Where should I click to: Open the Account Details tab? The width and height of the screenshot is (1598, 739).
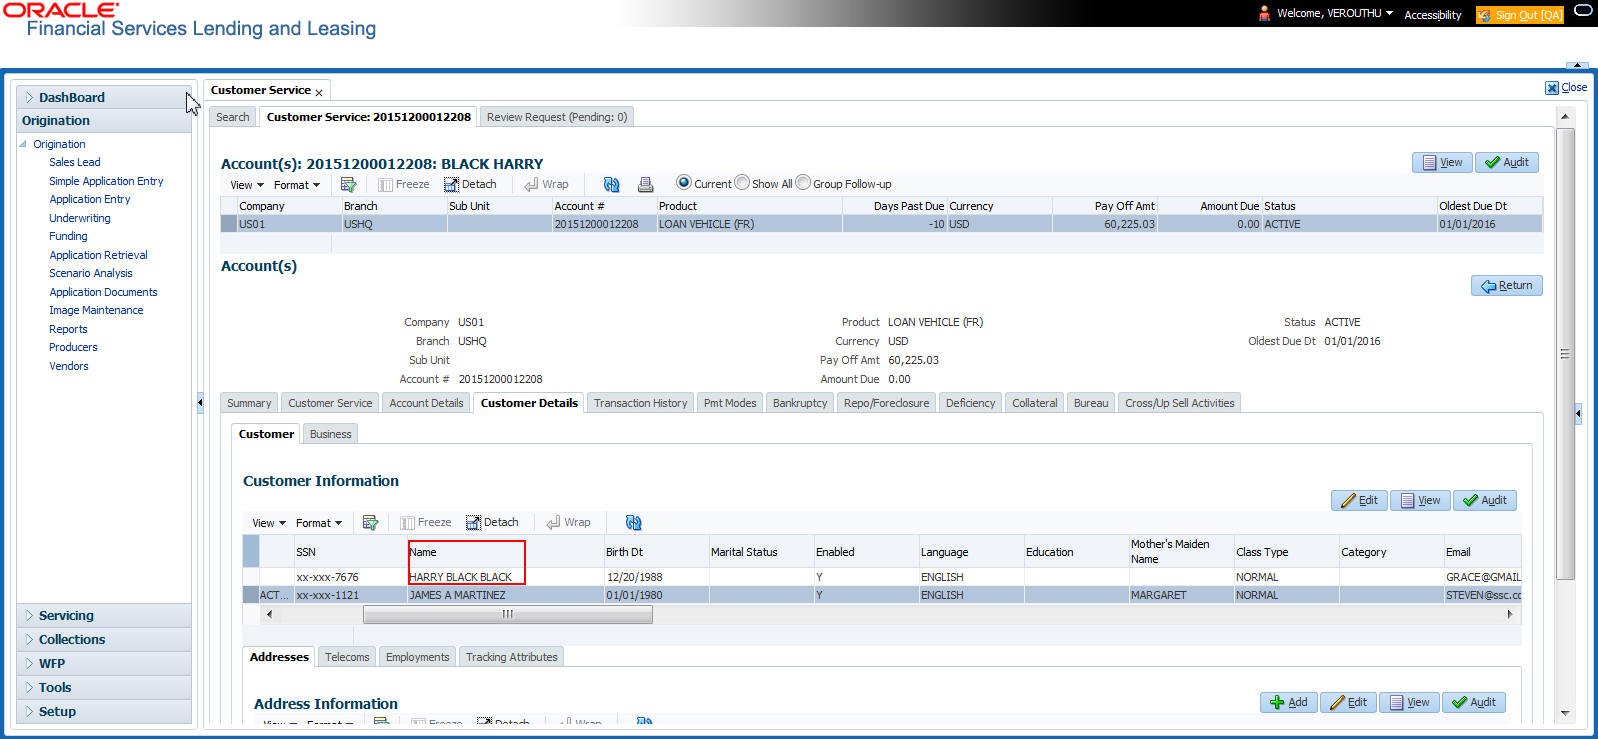pos(426,403)
